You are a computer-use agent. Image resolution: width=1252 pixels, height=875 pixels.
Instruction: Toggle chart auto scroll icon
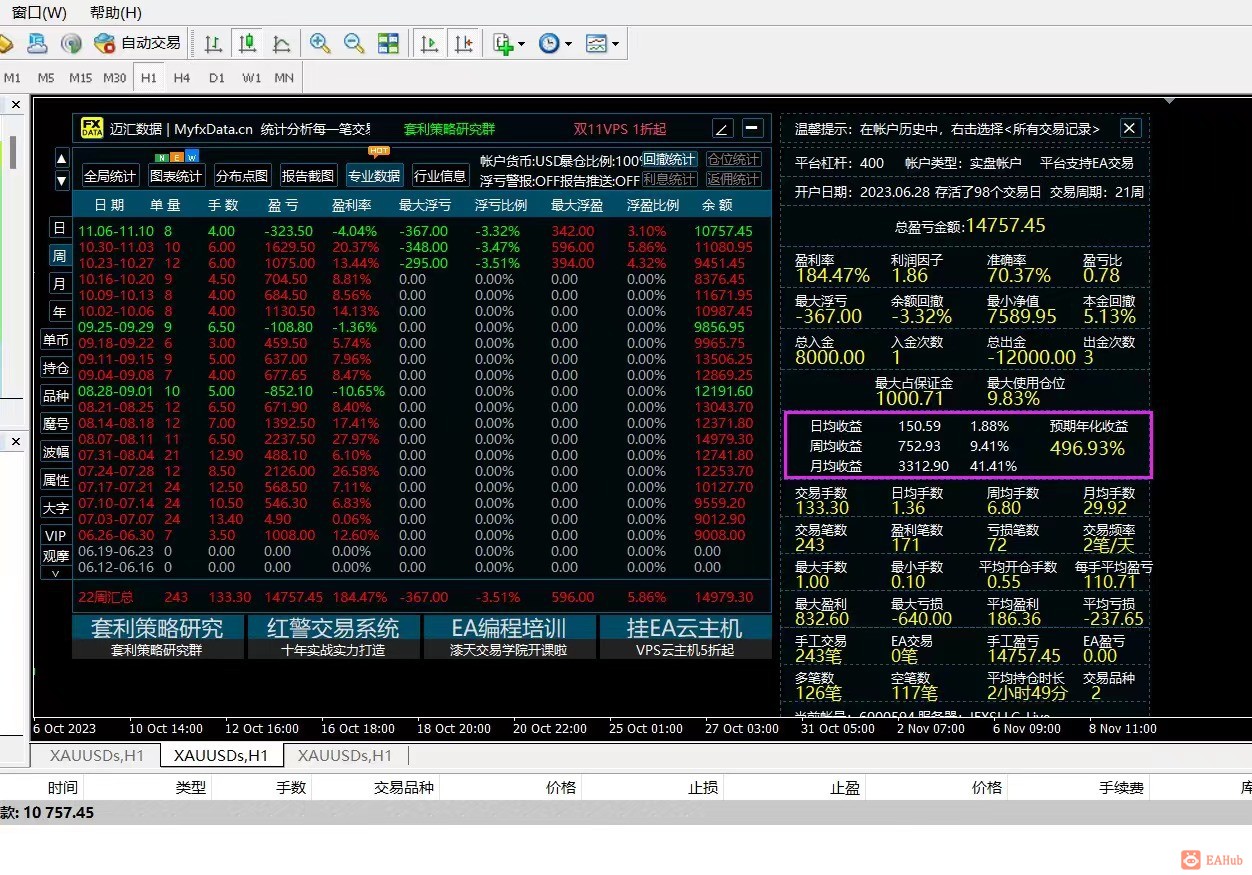tap(430, 43)
